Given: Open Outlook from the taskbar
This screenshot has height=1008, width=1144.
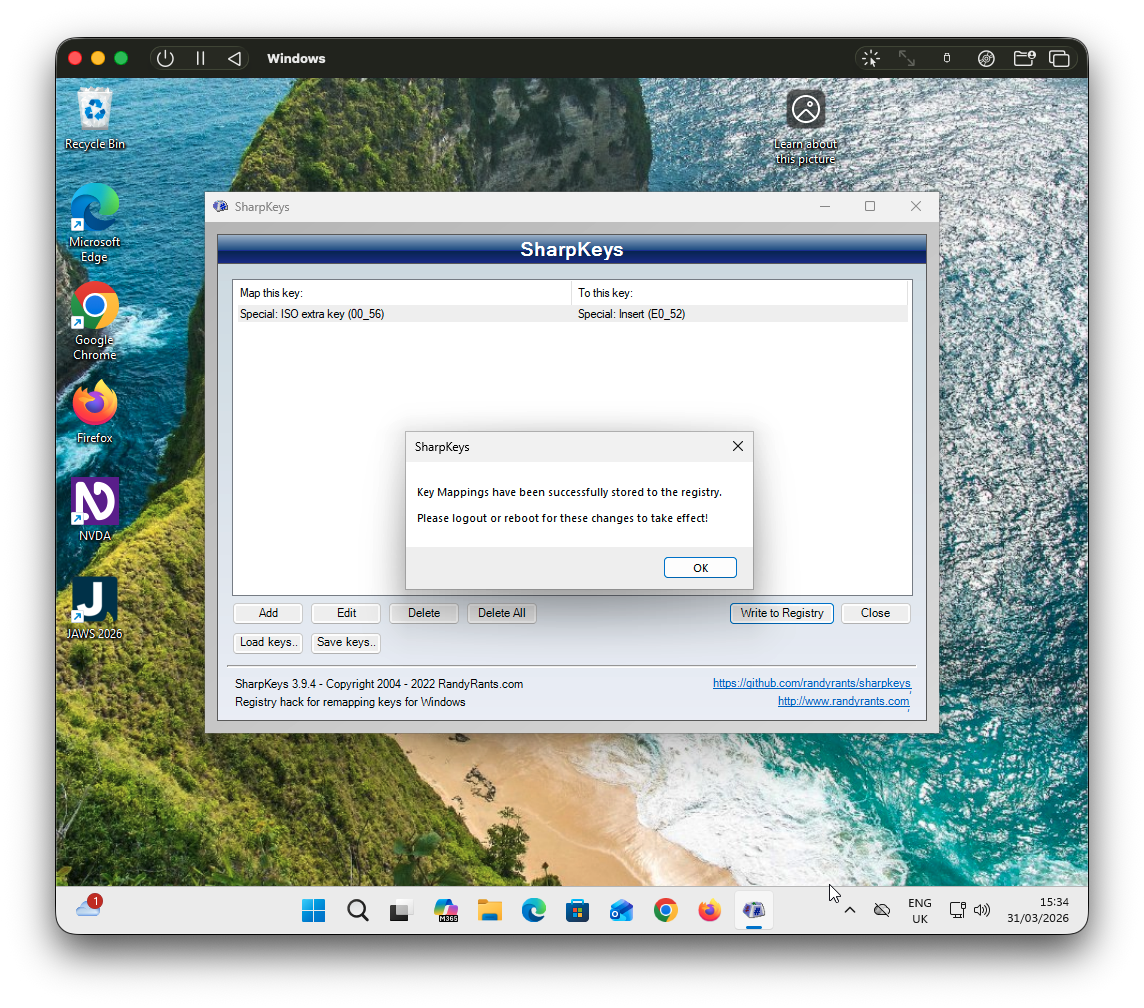Looking at the screenshot, I should [x=621, y=910].
